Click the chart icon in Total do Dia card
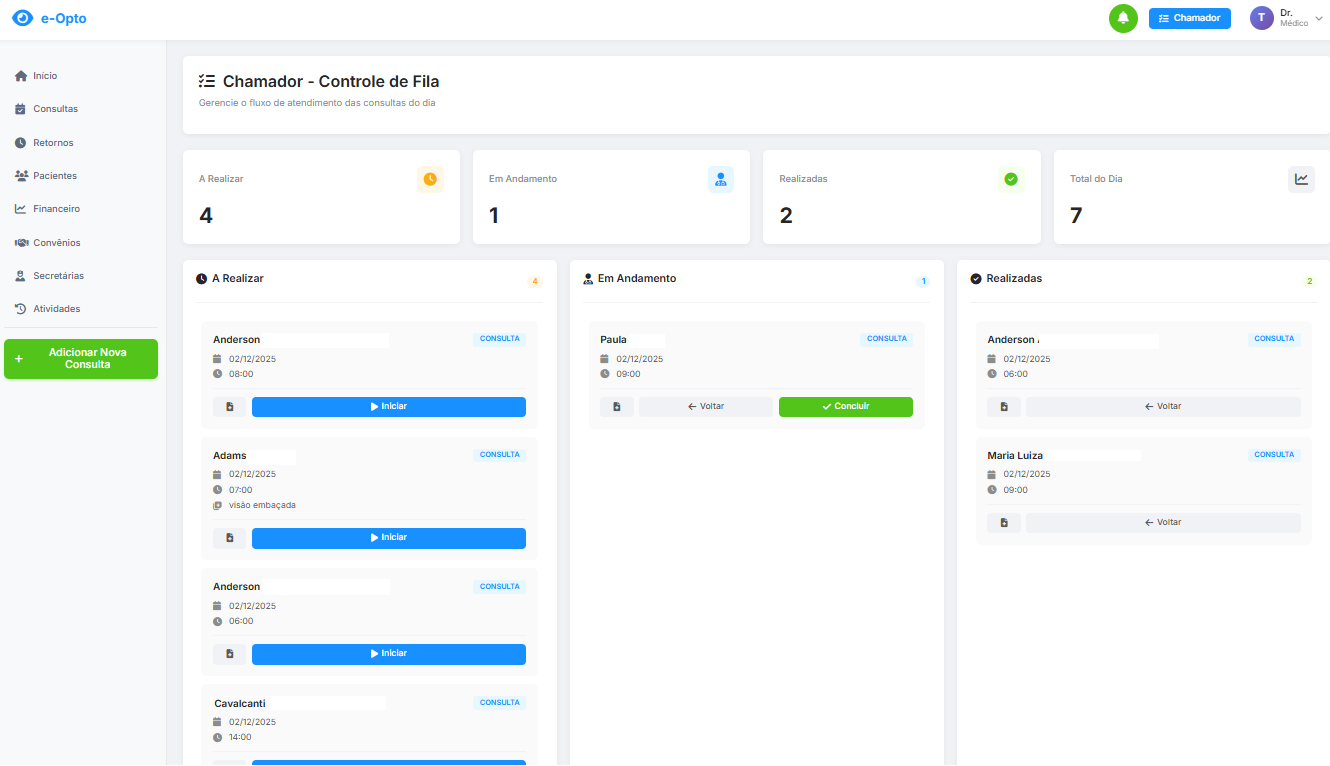Screen dimensions: 1330x766 pos(1301,179)
